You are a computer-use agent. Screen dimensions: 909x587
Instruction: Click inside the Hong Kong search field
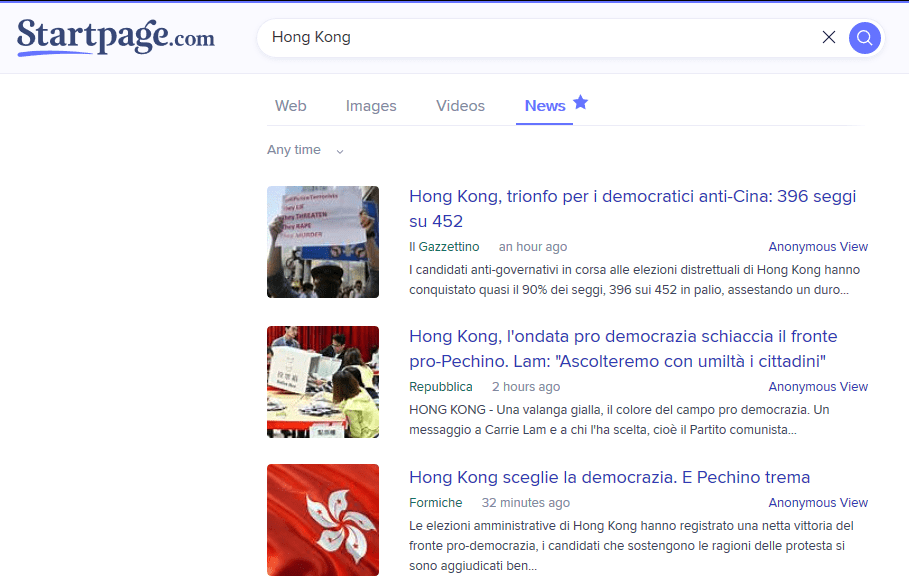540,38
